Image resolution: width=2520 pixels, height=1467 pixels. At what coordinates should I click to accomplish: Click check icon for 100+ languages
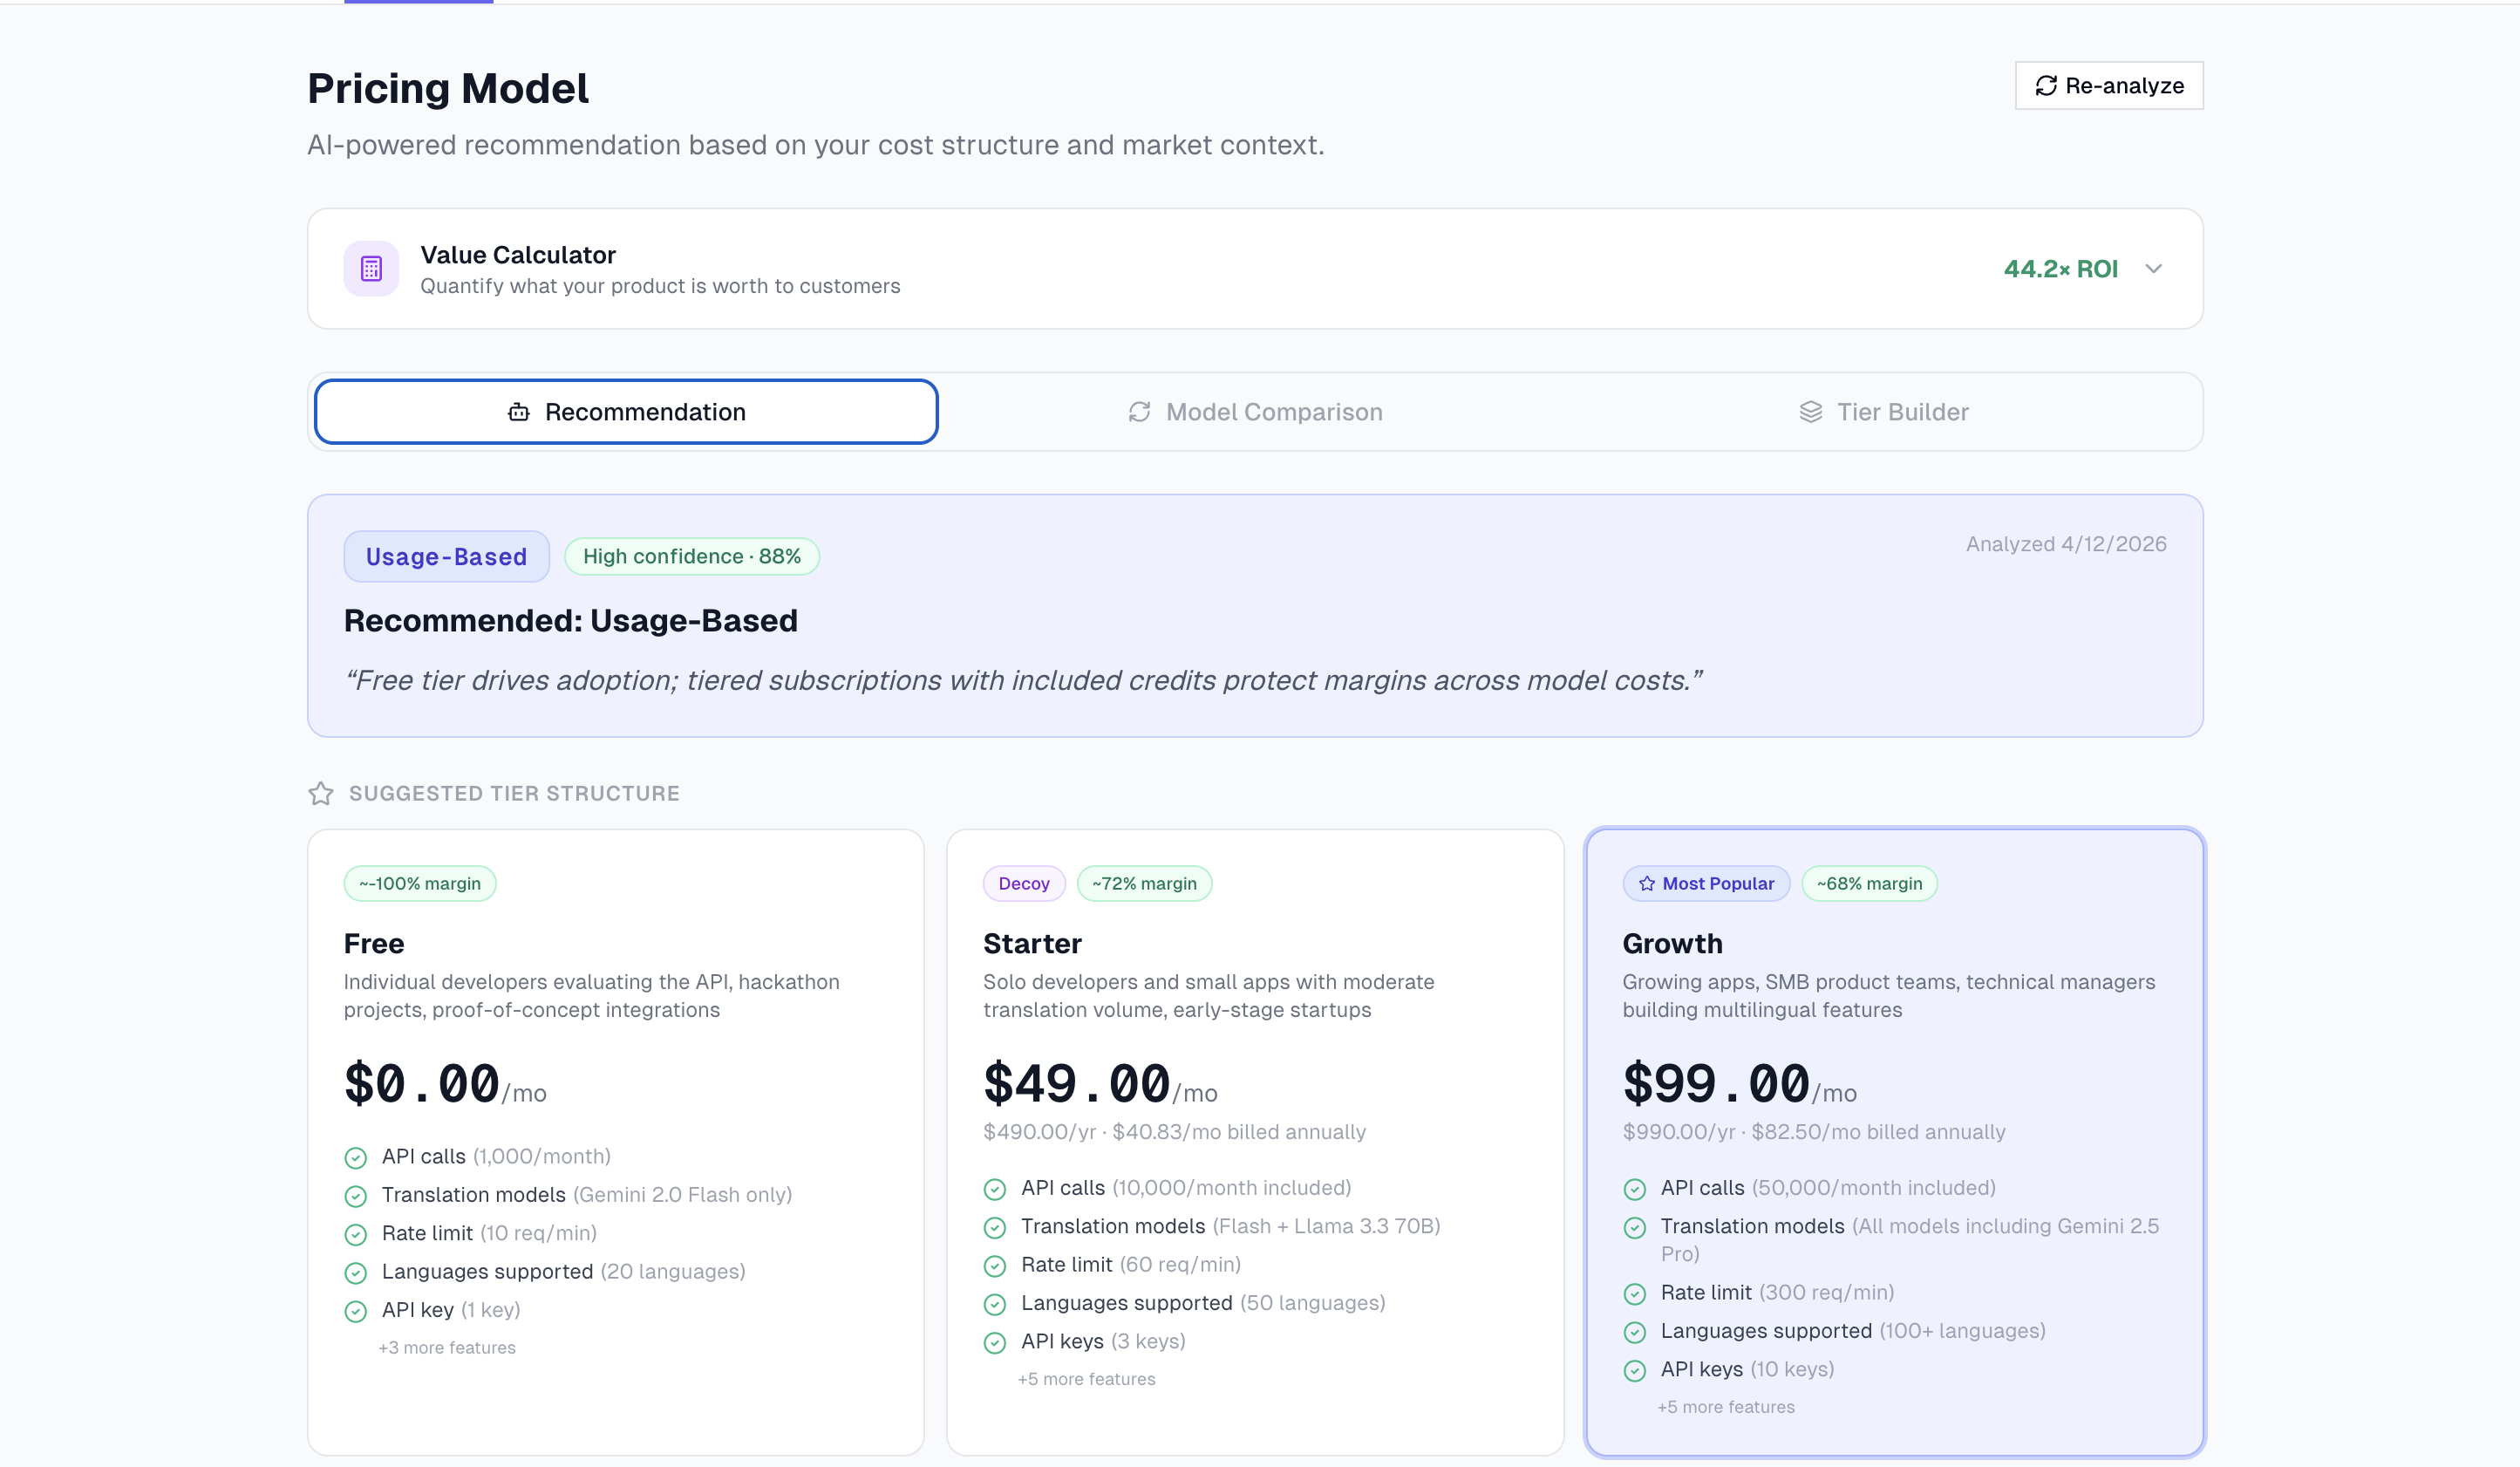point(1634,1332)
